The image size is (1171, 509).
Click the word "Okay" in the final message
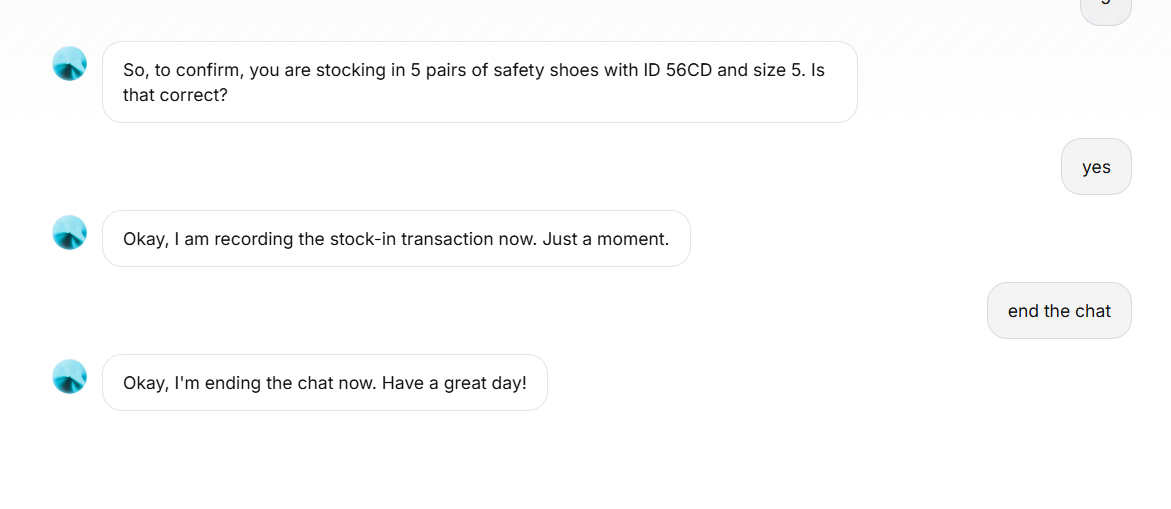[x=144, y=383]
